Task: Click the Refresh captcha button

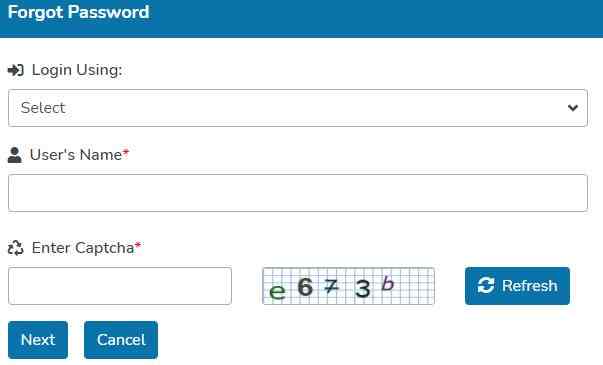Action: 517,286
